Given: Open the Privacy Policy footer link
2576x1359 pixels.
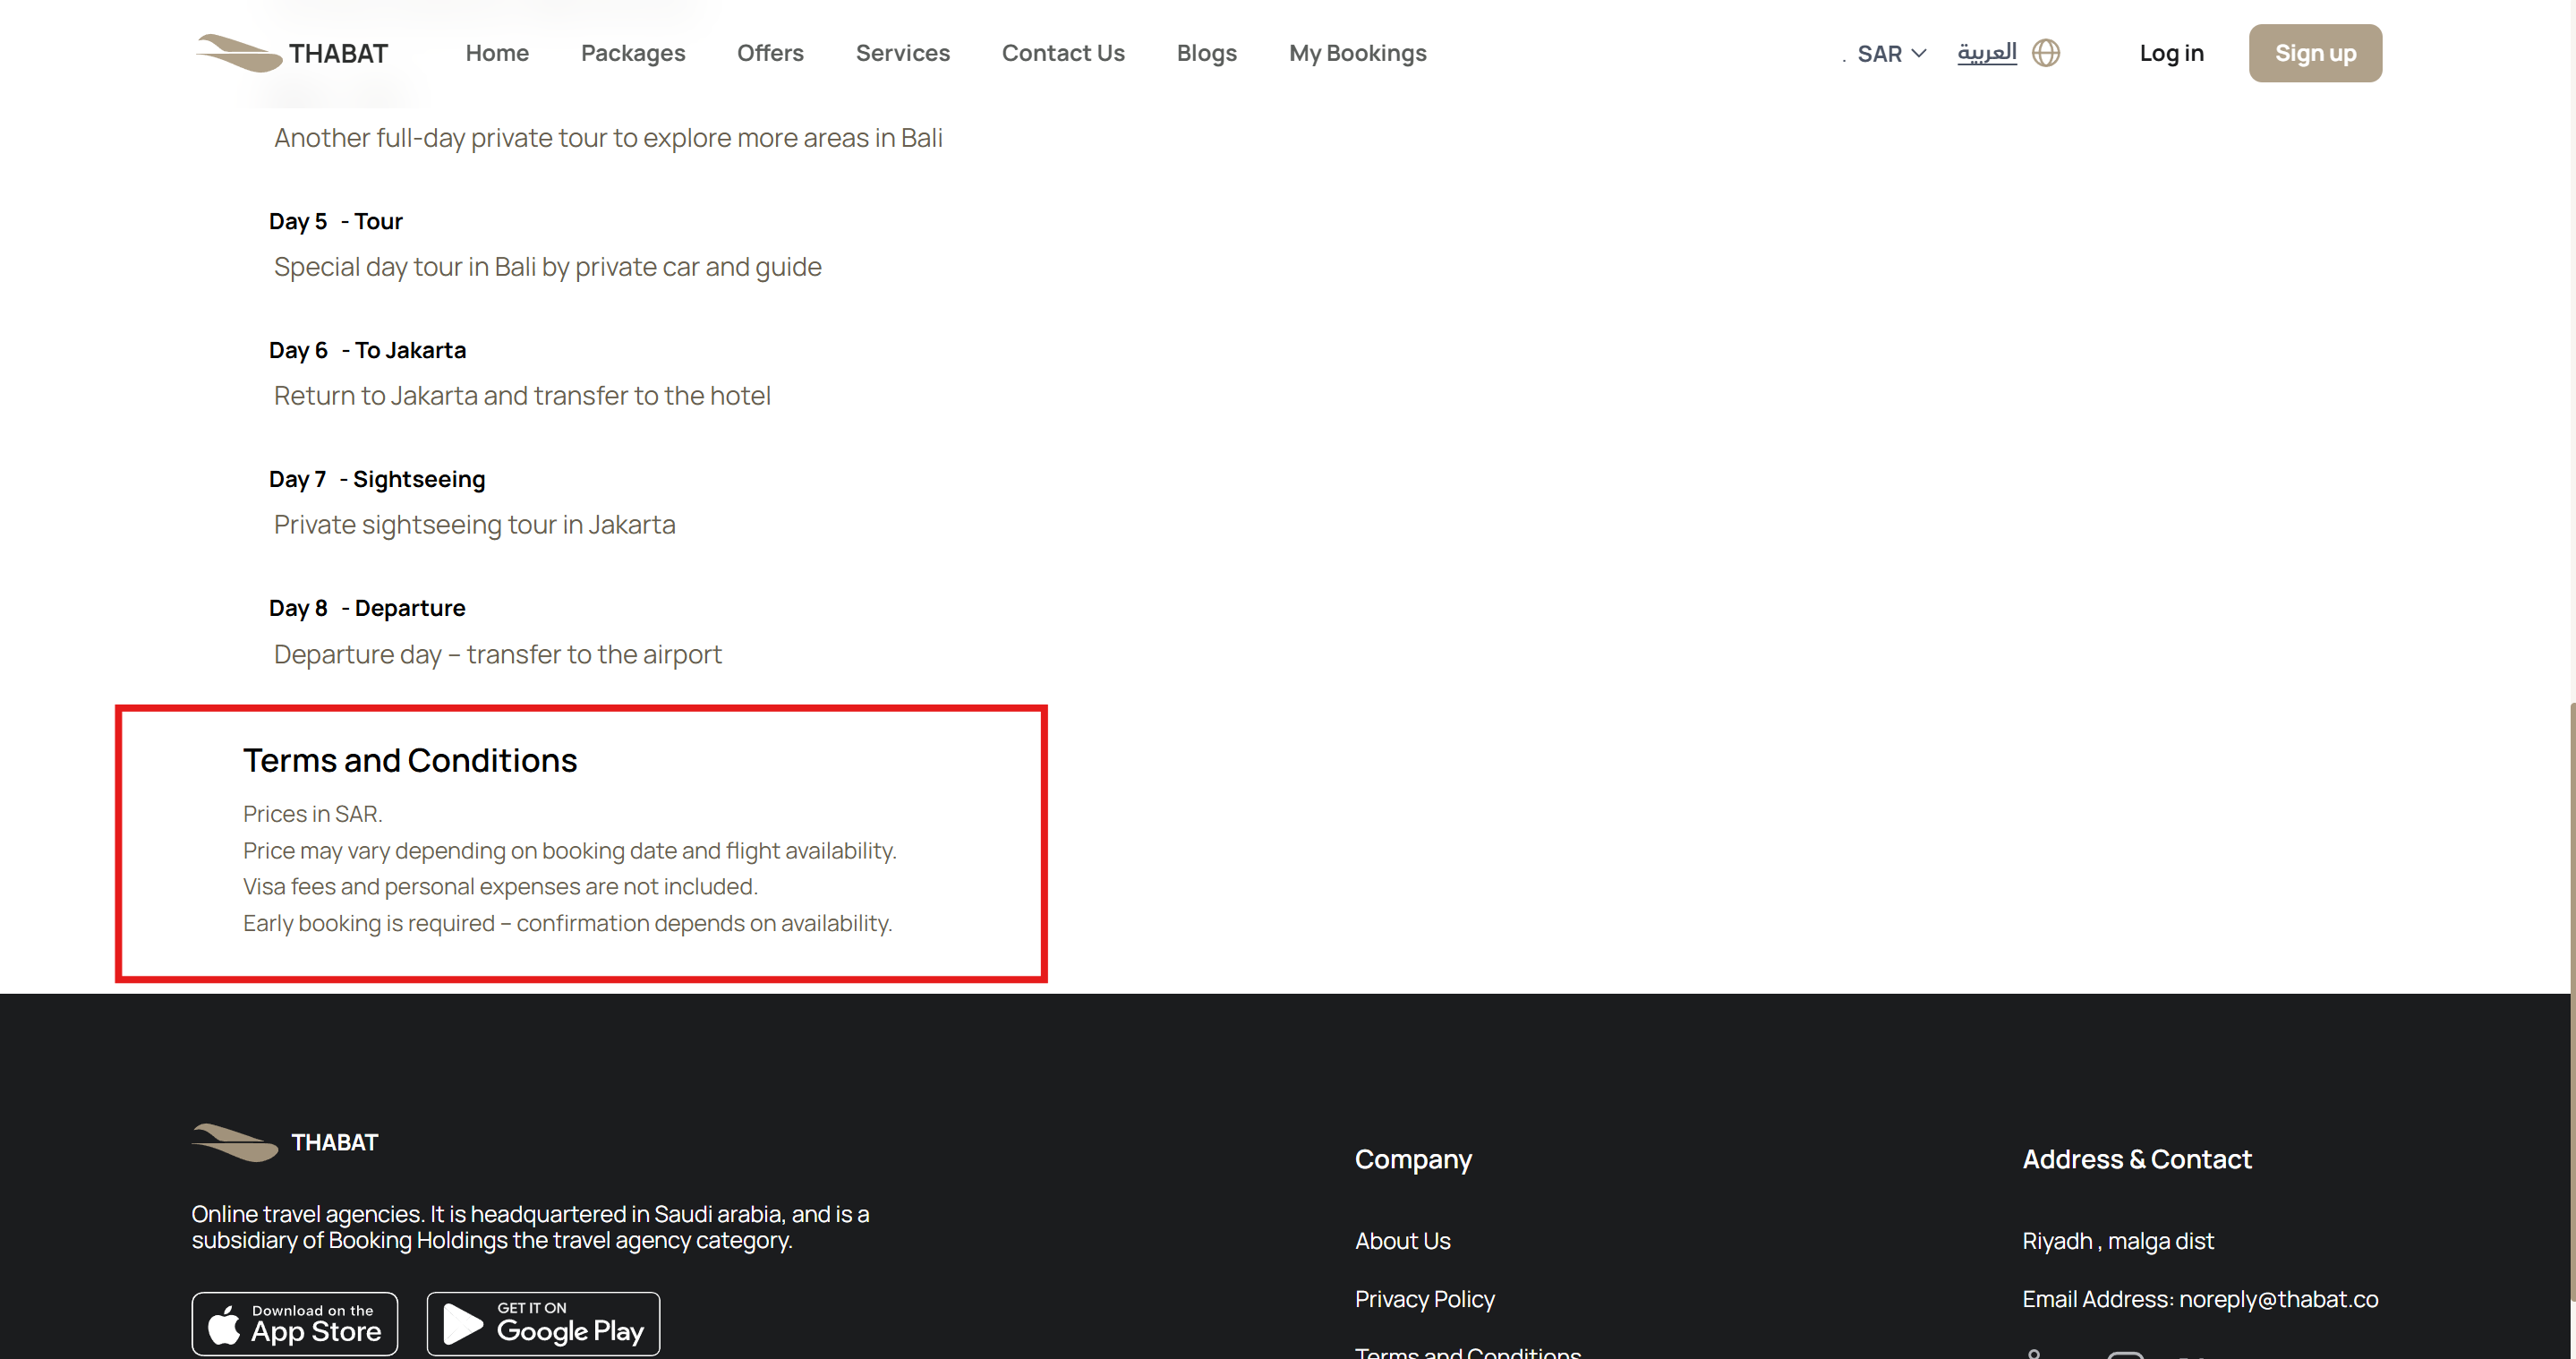Looking at the screenshot, I should pyautogui.click(x=1424, y=1298).
